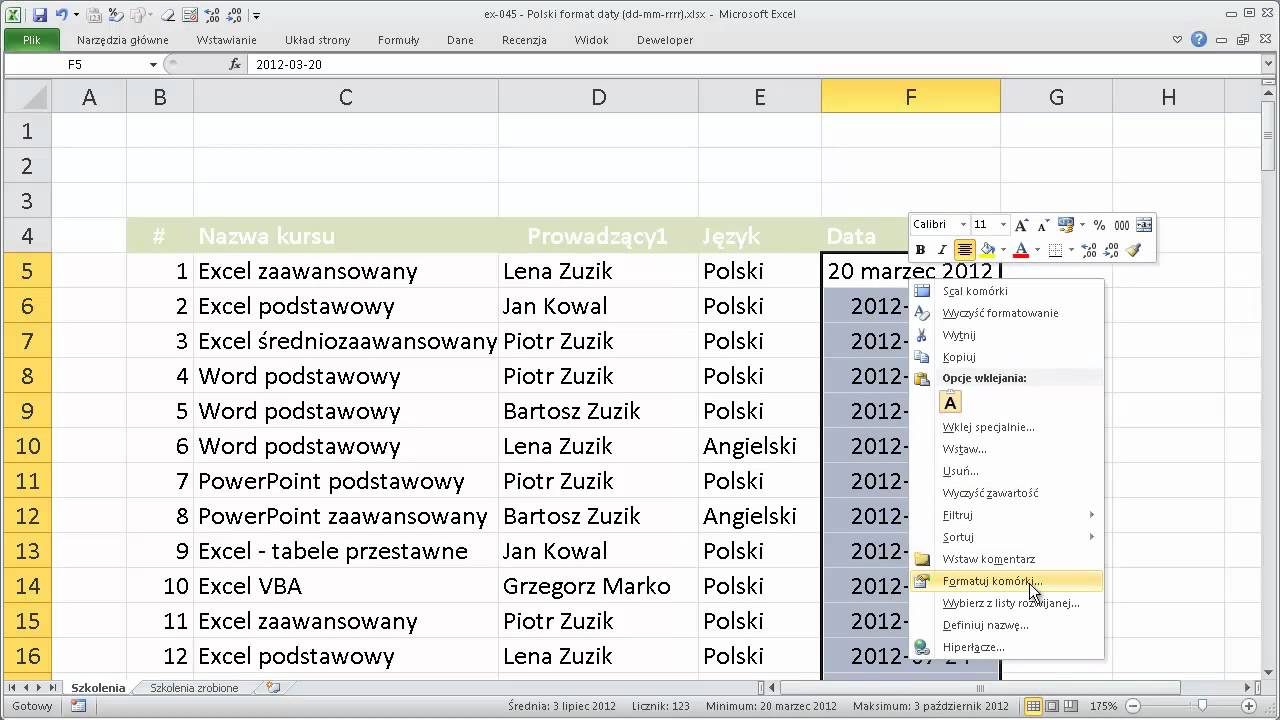
Task: Click the borders icon in mini toolbar
Action: pos(1055,250)
